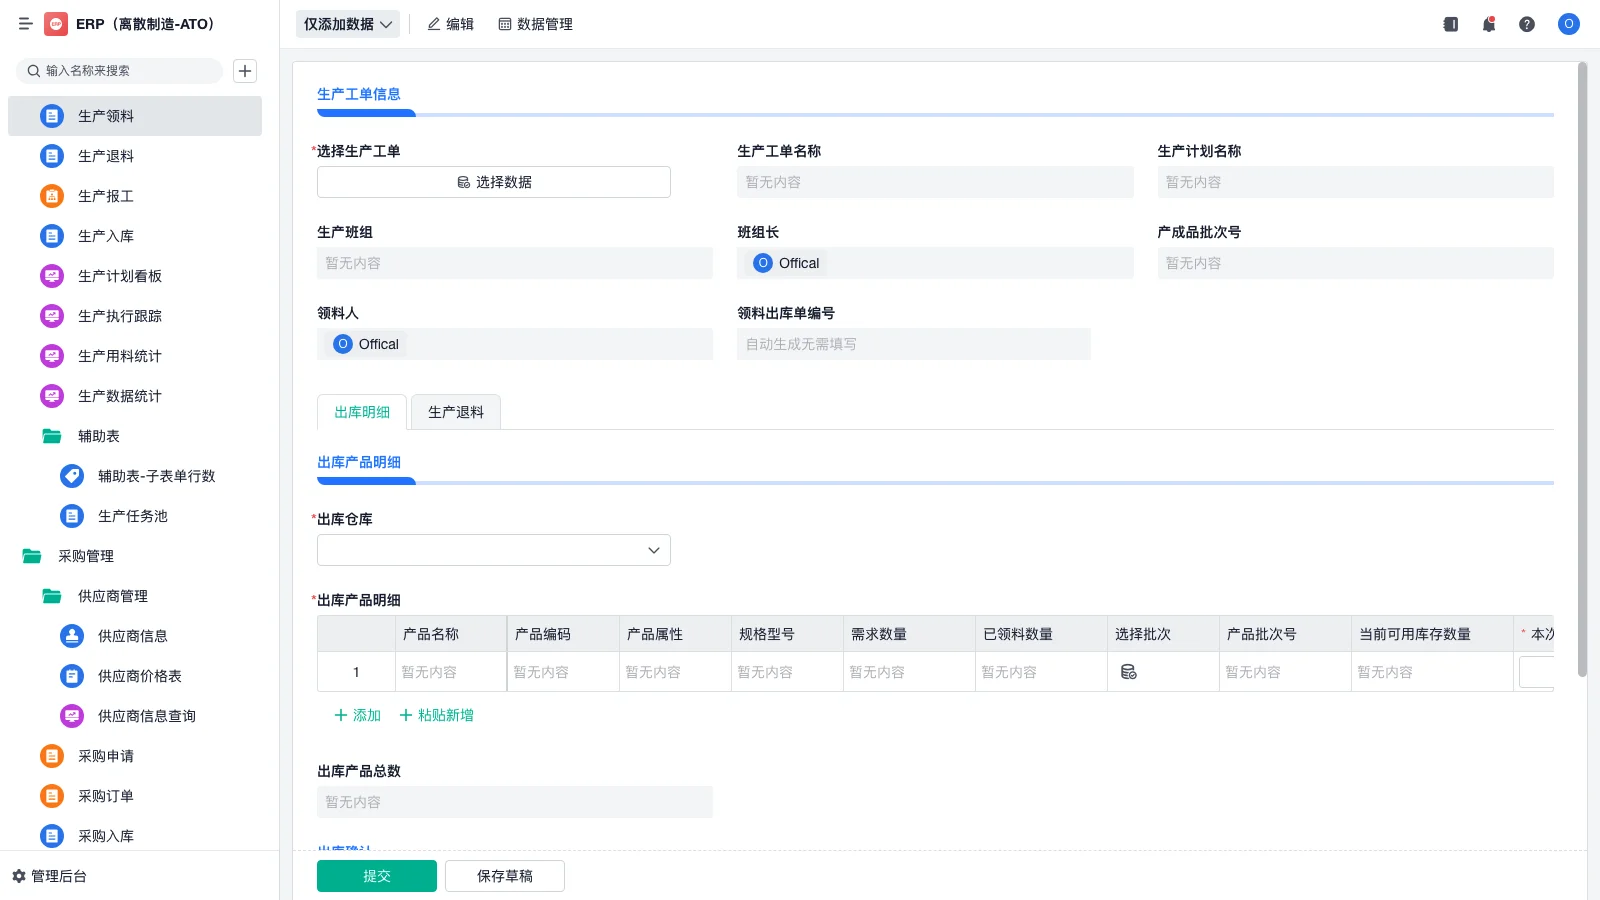Open the user avatar menu at top right

(1569, 24)
